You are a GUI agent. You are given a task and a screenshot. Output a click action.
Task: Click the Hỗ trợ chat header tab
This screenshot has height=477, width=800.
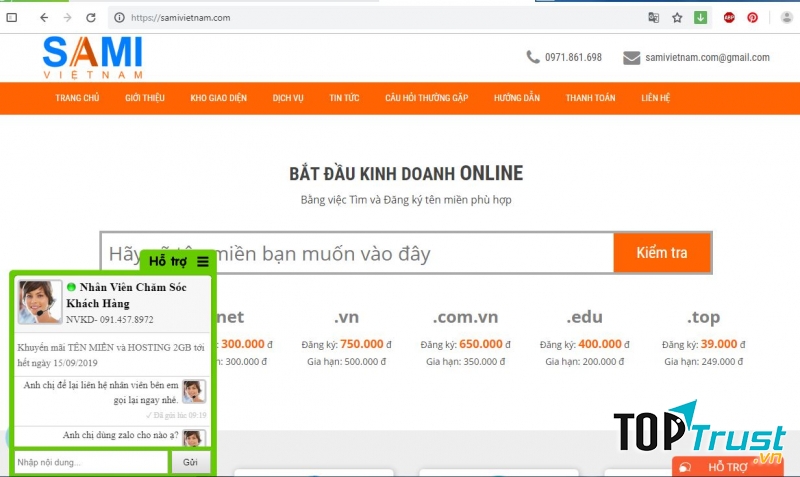point(178,261)
